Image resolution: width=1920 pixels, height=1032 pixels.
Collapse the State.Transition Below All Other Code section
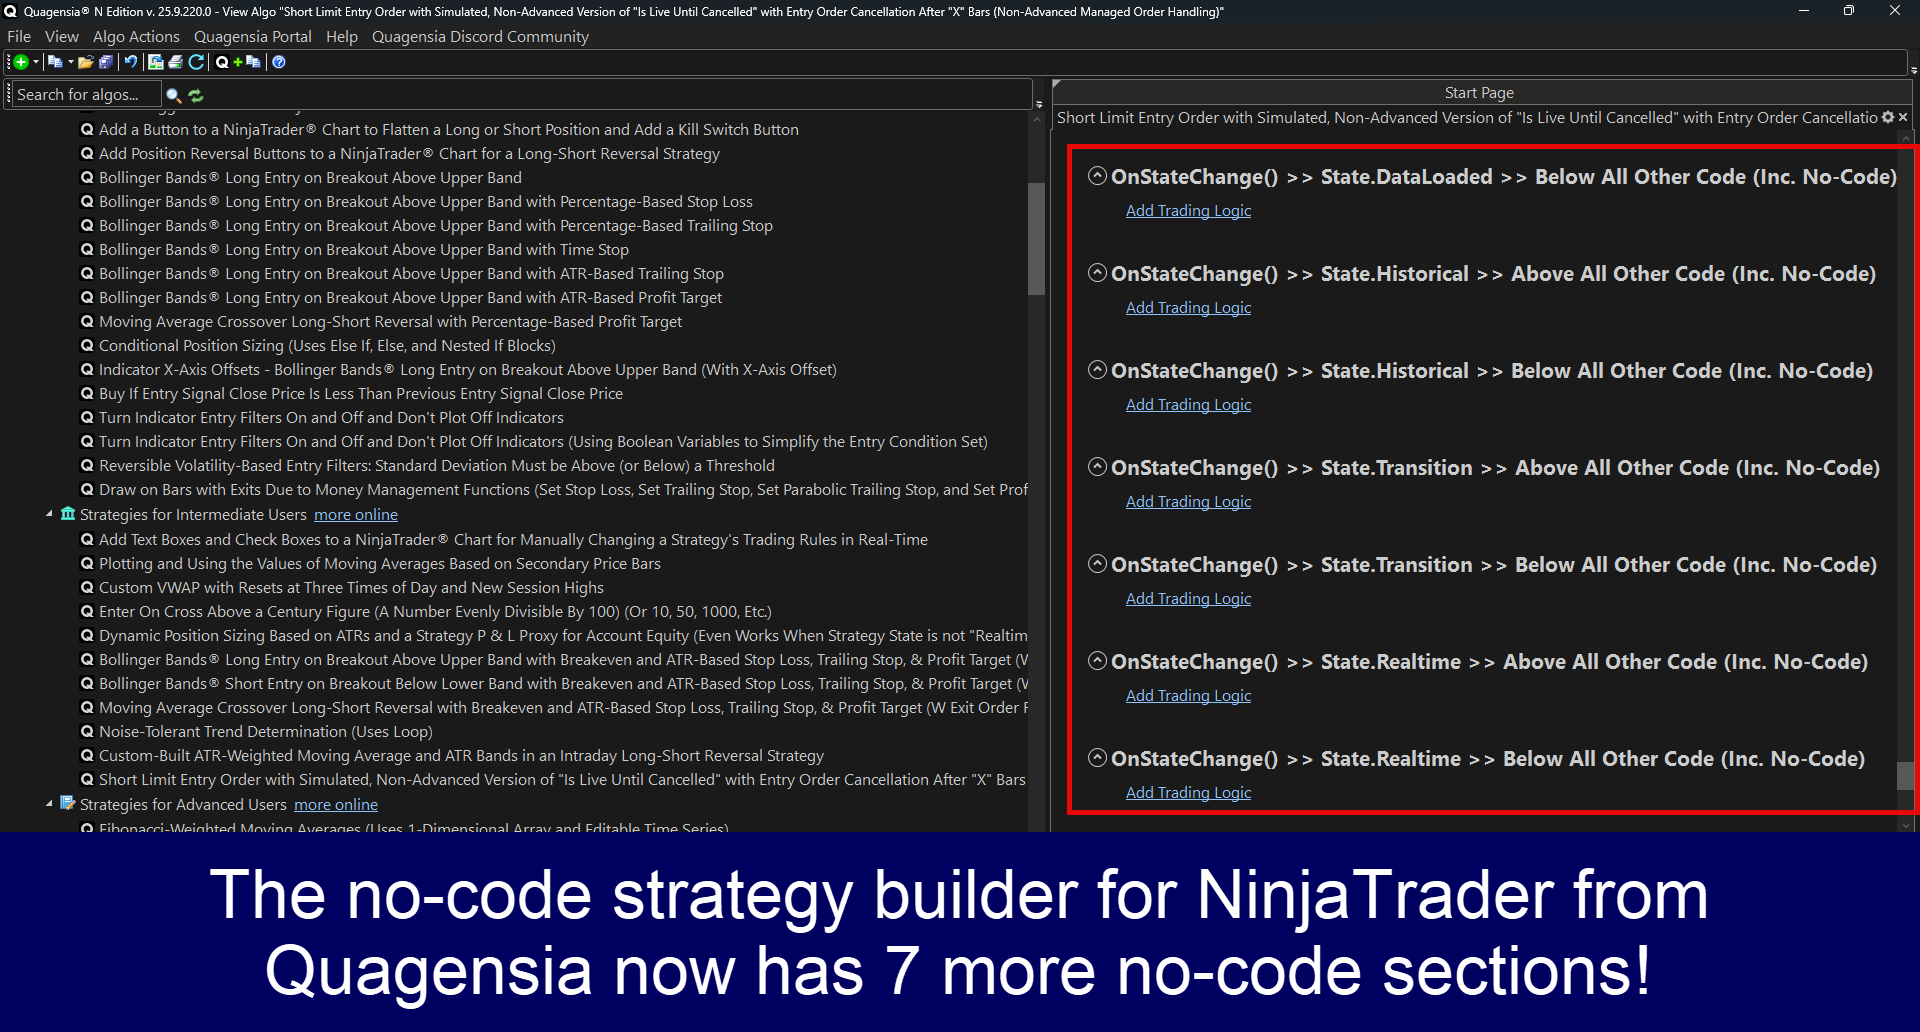(x=1097, y=564)
